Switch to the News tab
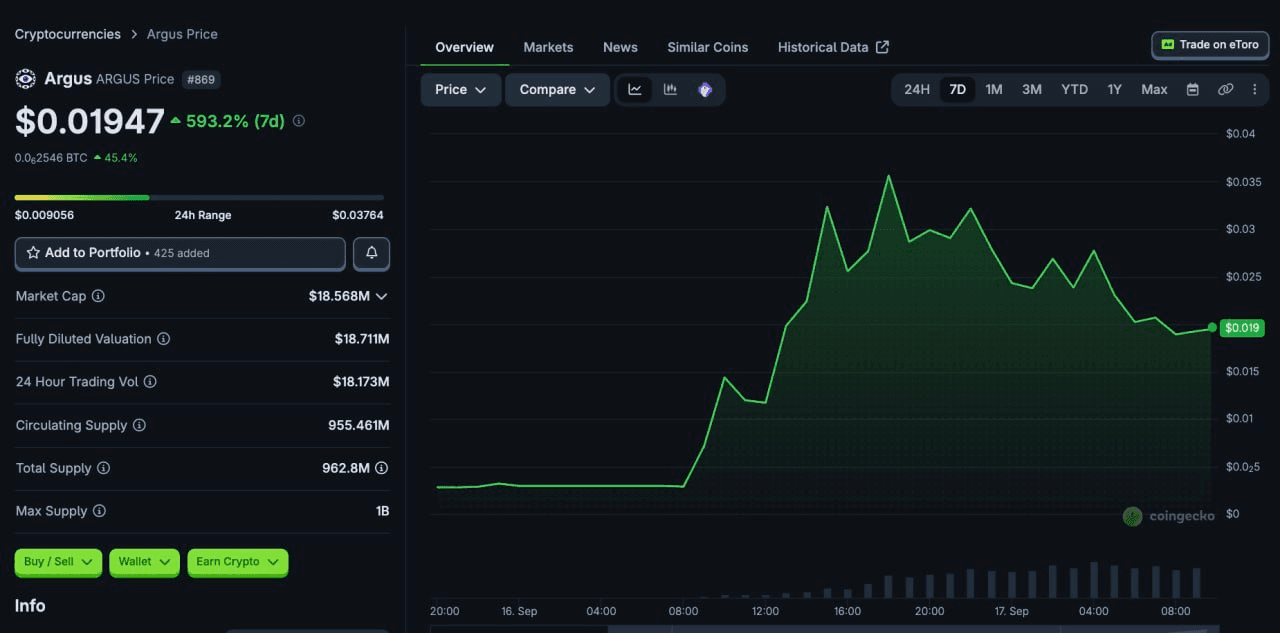1280x633 pixels. 620,47
